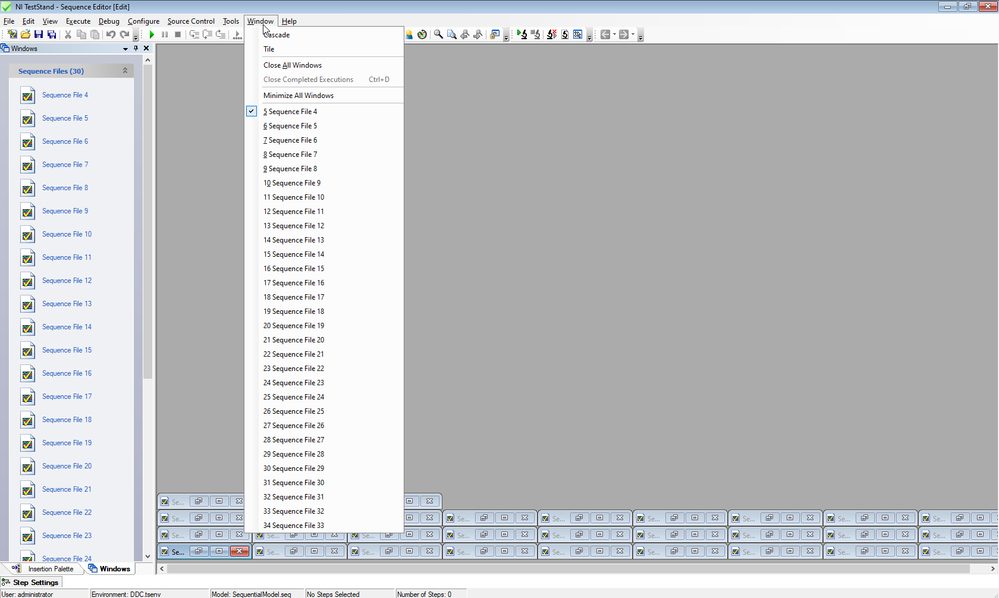The width and height of the screenshot is (999, 598).
Task: Click the Save All icon
Action: point(52,34)
